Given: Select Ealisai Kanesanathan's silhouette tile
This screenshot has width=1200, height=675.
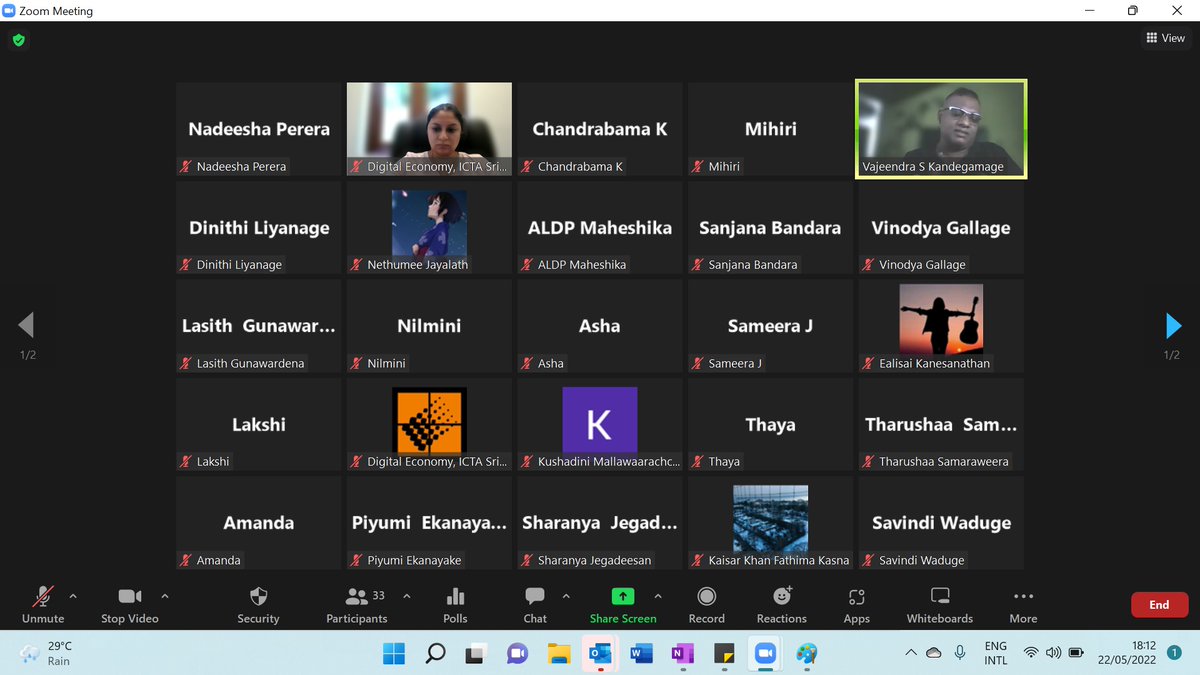Looking at the screenshot, I should pos(941,326).
